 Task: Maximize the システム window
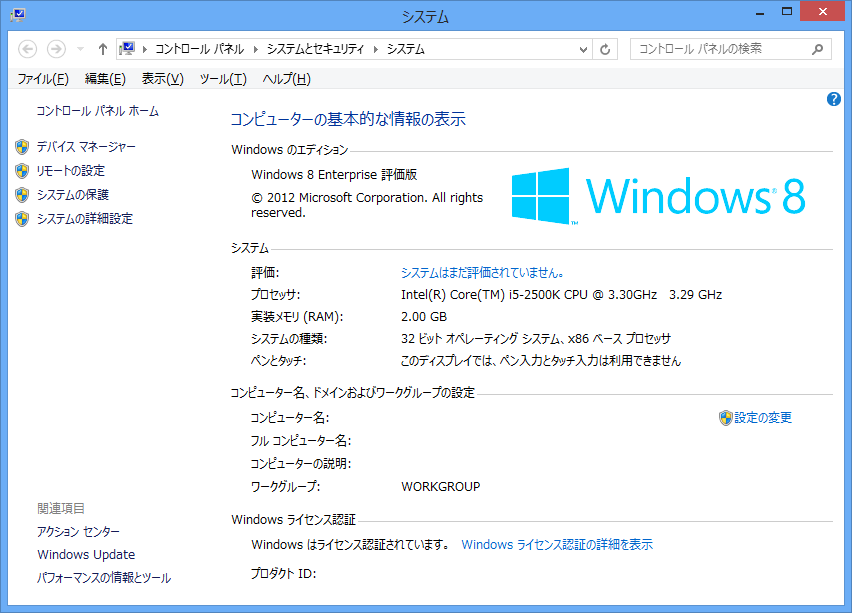787,12
